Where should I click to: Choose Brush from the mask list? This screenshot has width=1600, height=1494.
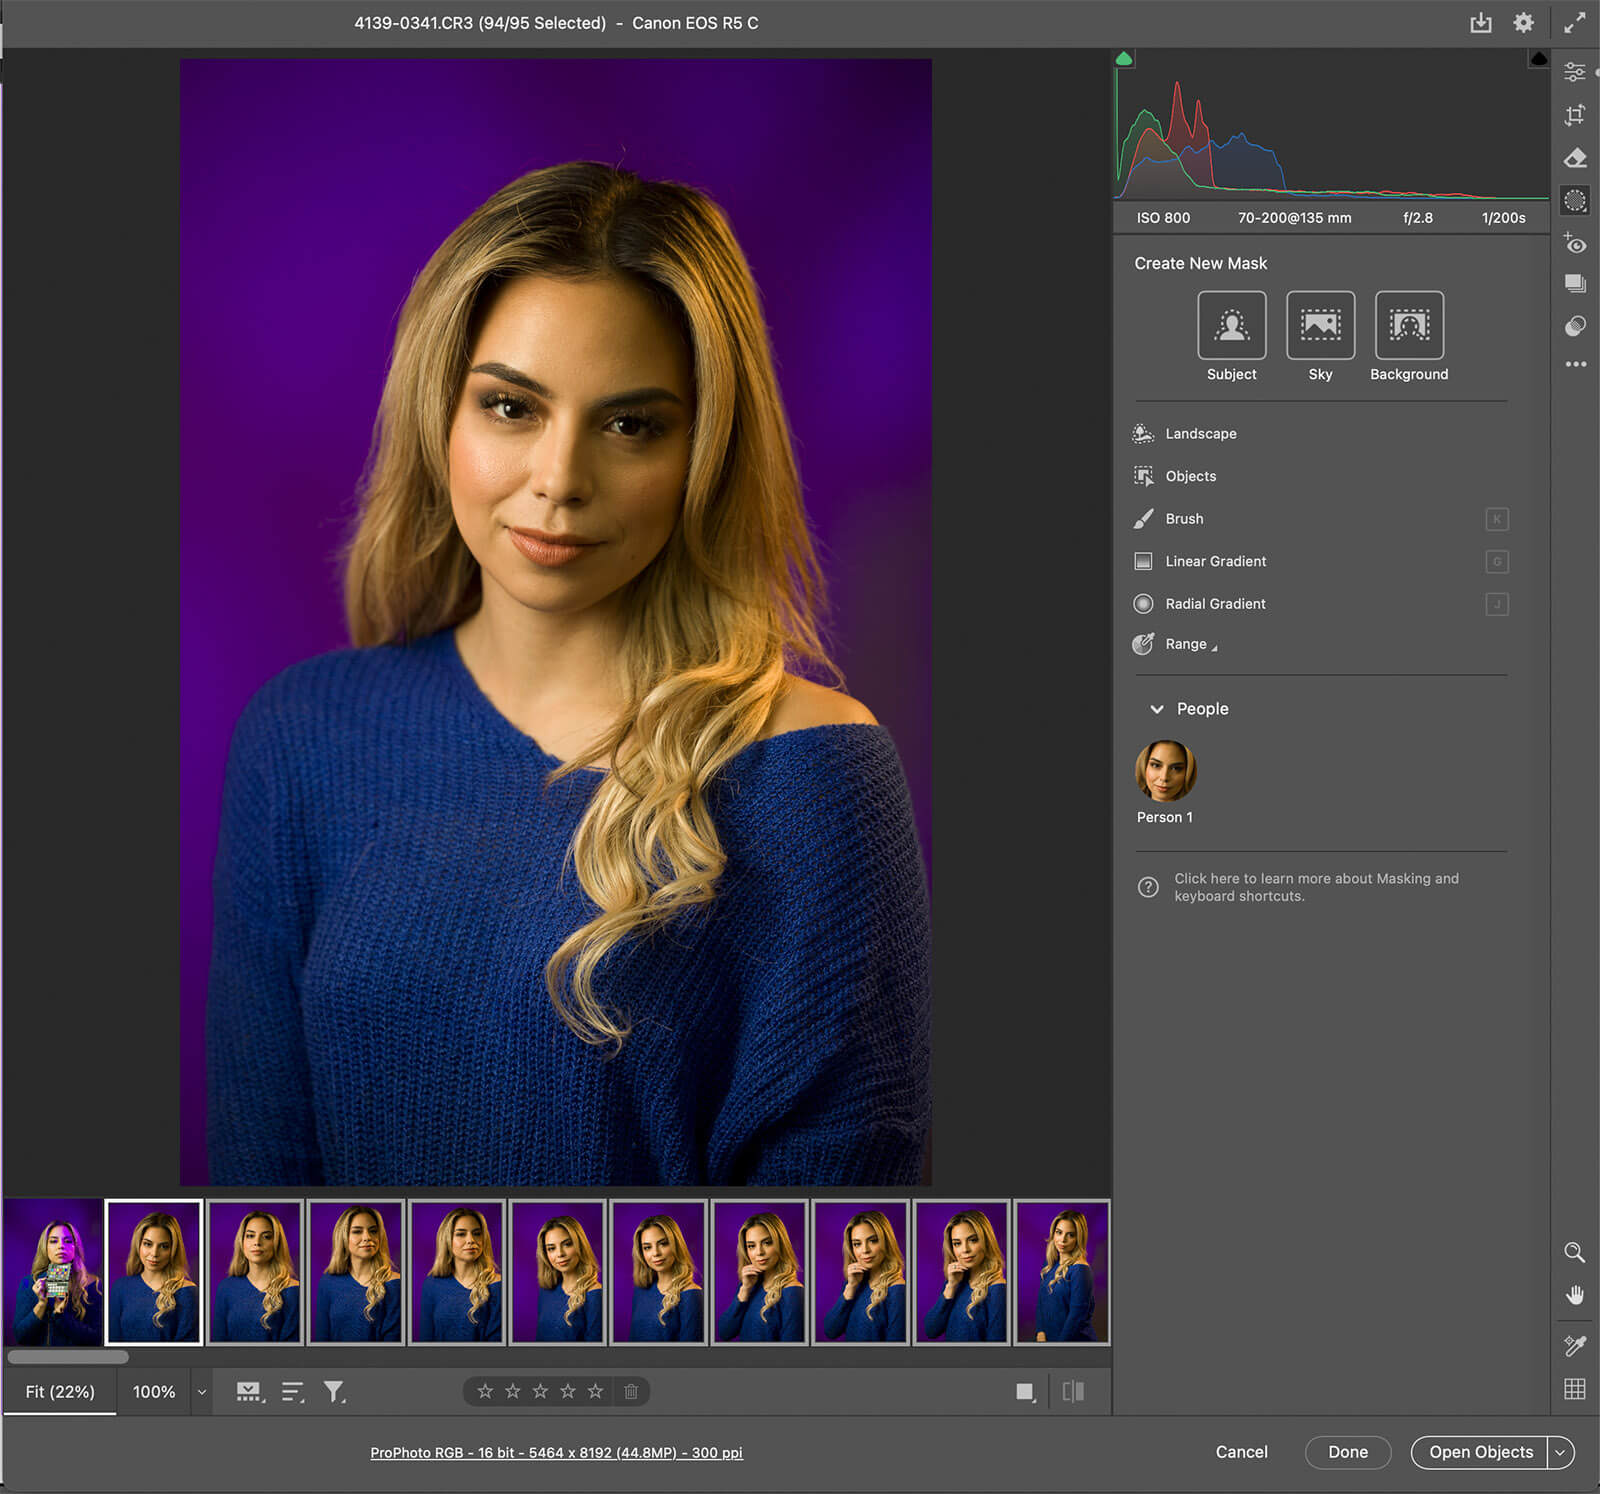point(1184,519)
